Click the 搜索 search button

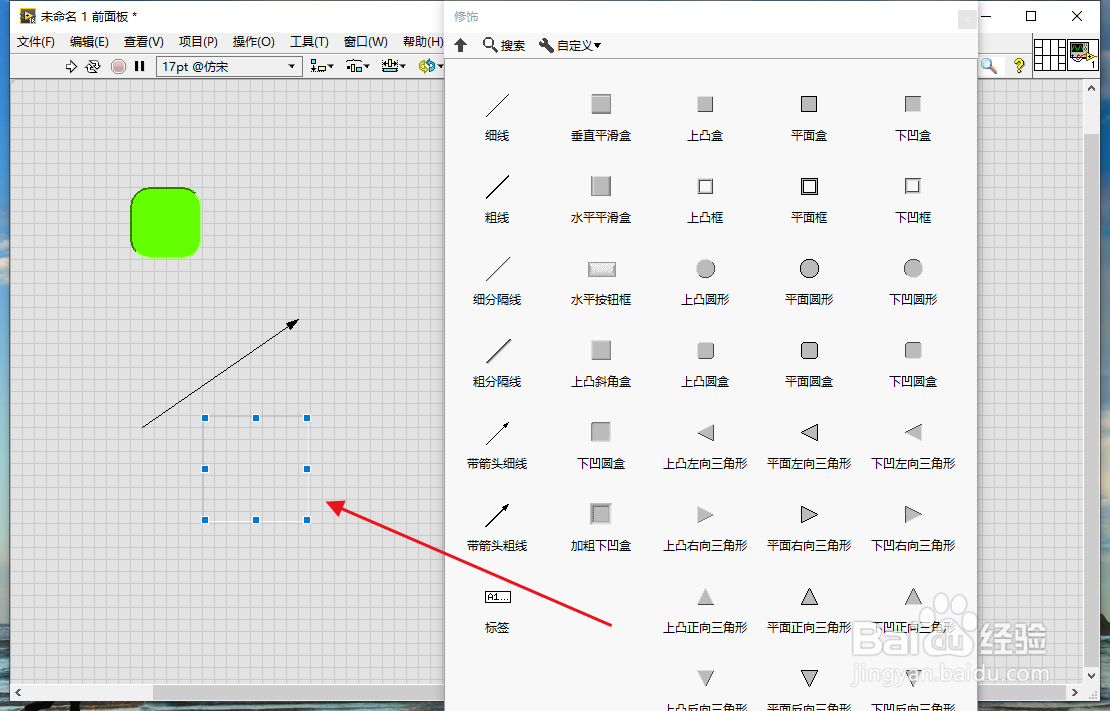tap(504, 45)
